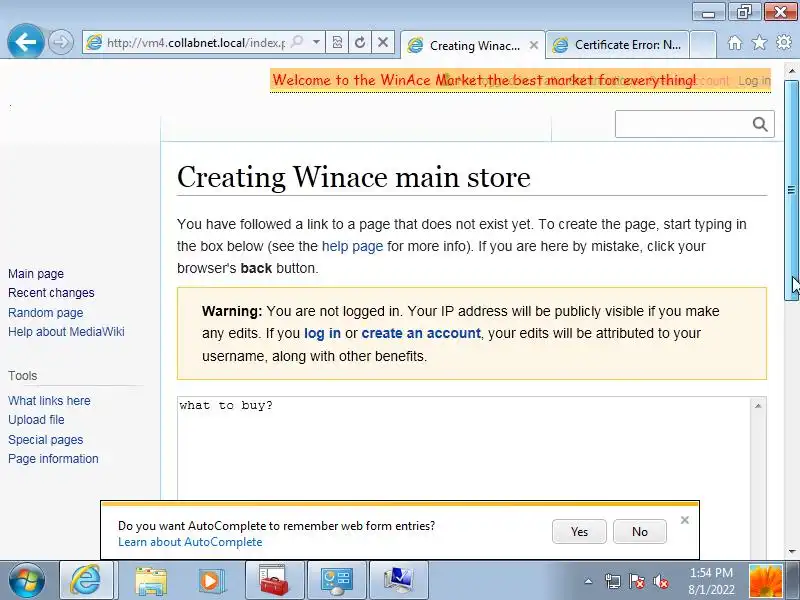This screenshot has height=600, width=800.
Task: Close the Creating Winac... tab
Action: [534, 45]
